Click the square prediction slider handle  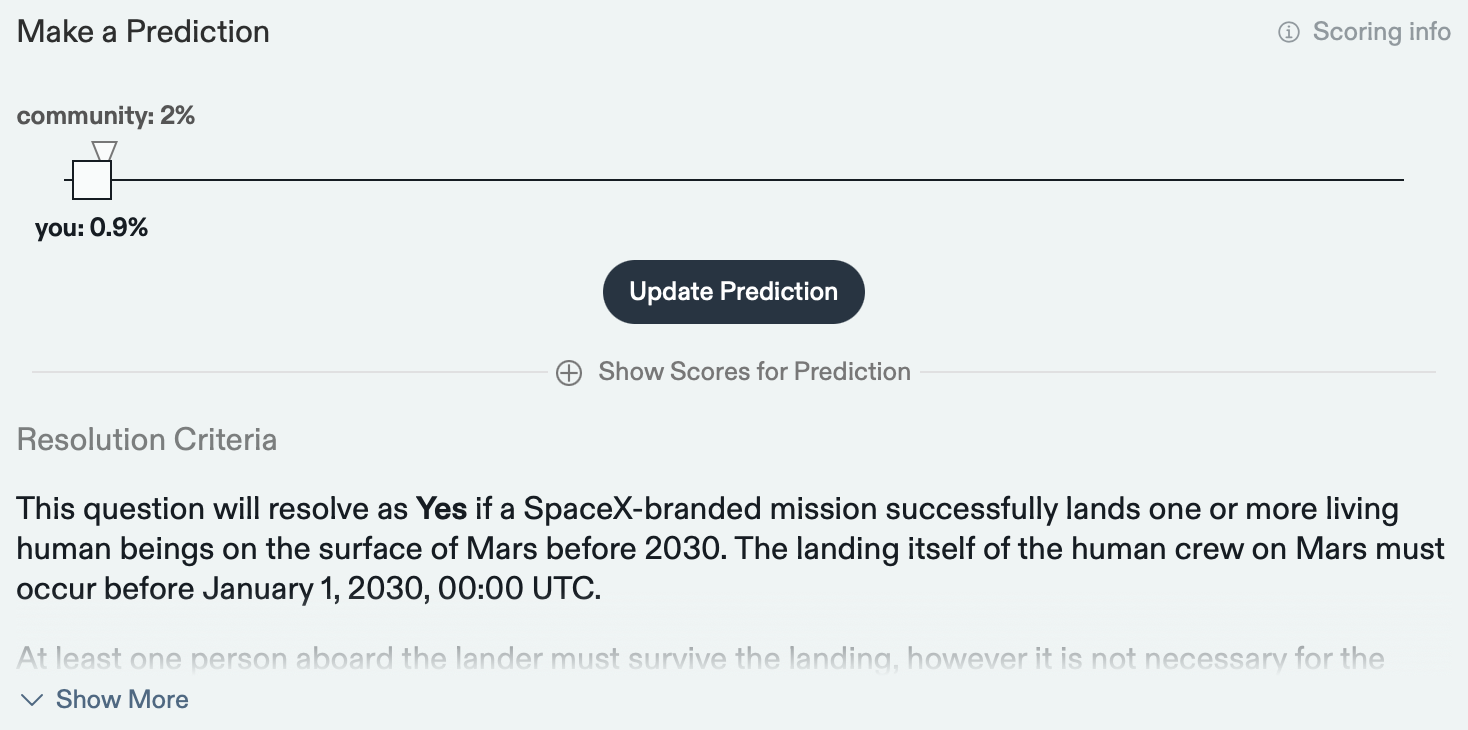[x=92, y=180]
